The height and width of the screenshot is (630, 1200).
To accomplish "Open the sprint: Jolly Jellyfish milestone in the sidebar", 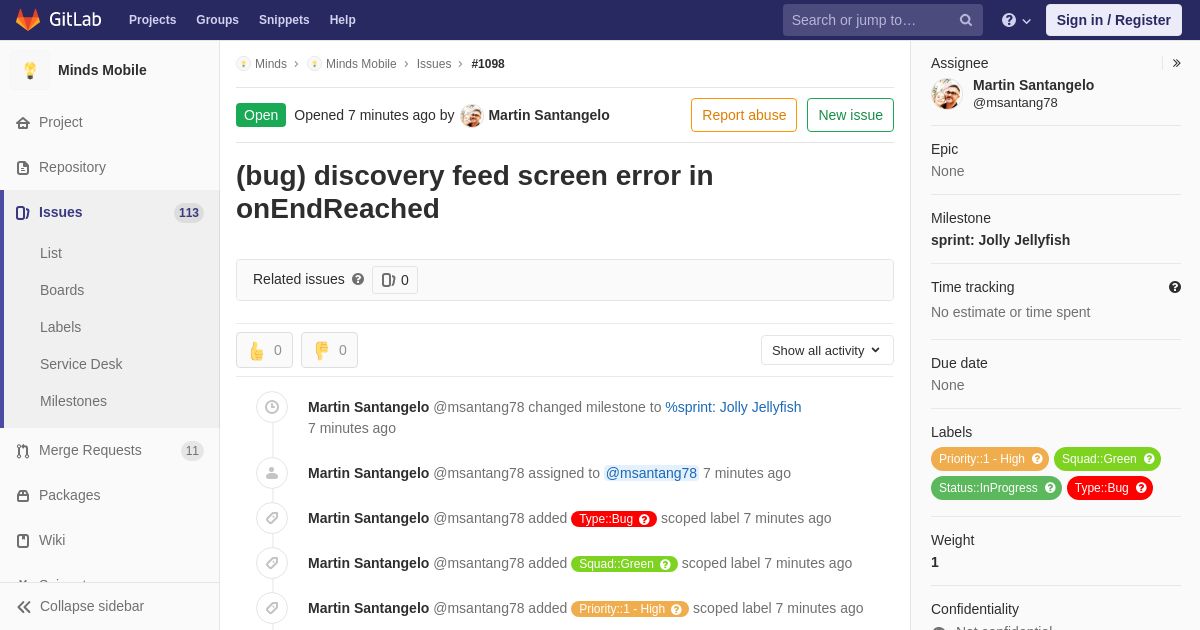I will tap(1000, 240).
